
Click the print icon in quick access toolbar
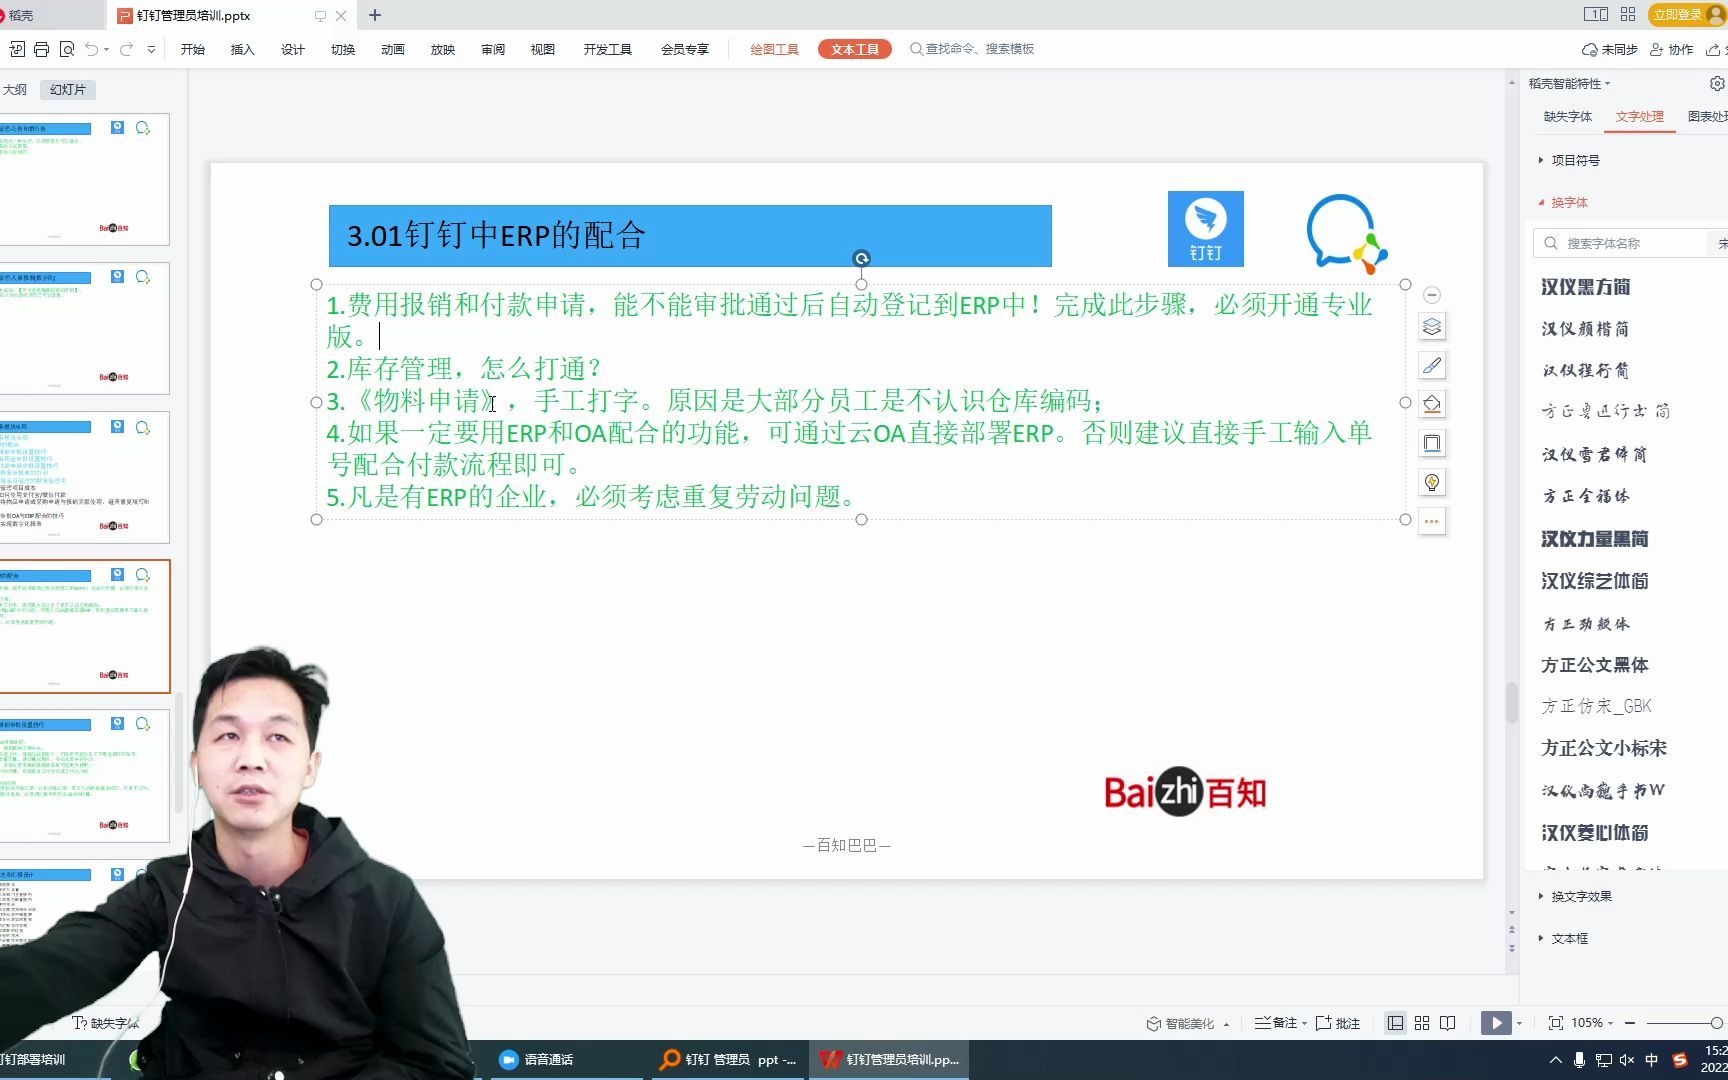click(x=41, y=49)
